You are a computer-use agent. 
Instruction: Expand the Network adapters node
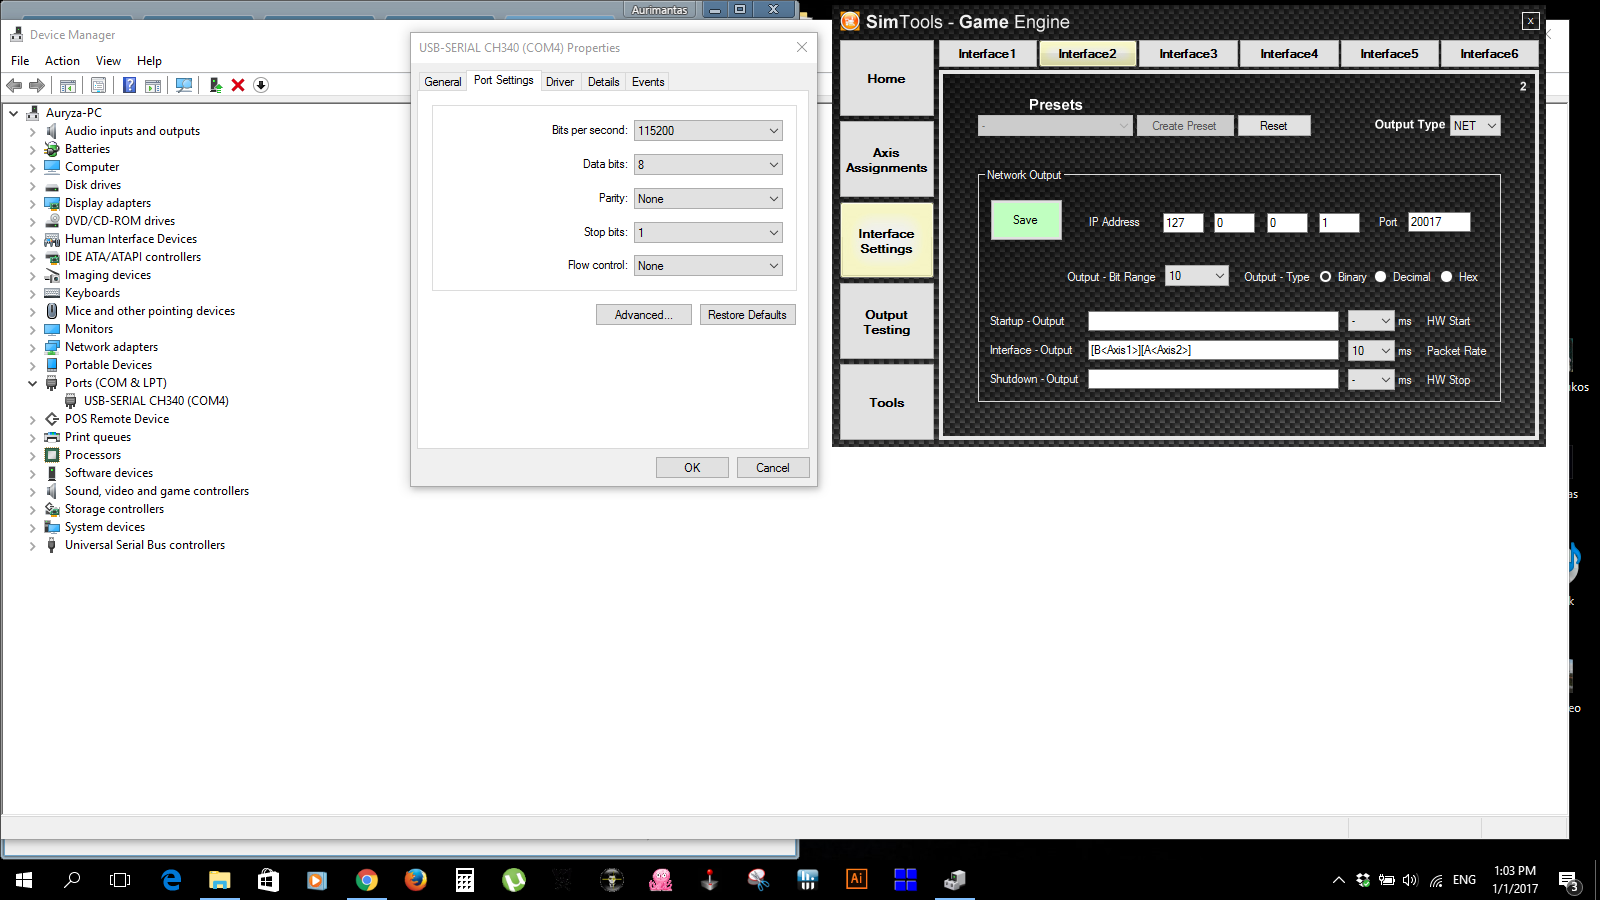point(33,347)
